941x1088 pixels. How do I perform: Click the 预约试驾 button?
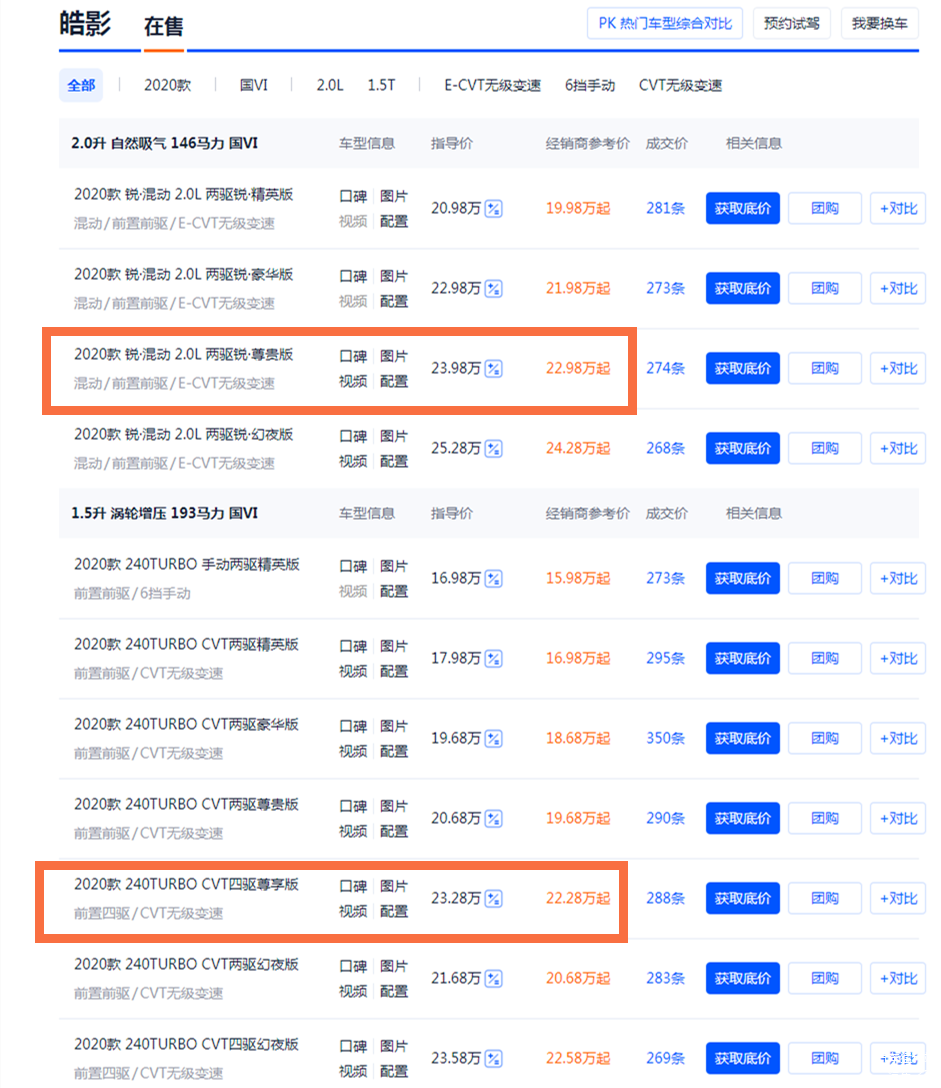(791, 23)
